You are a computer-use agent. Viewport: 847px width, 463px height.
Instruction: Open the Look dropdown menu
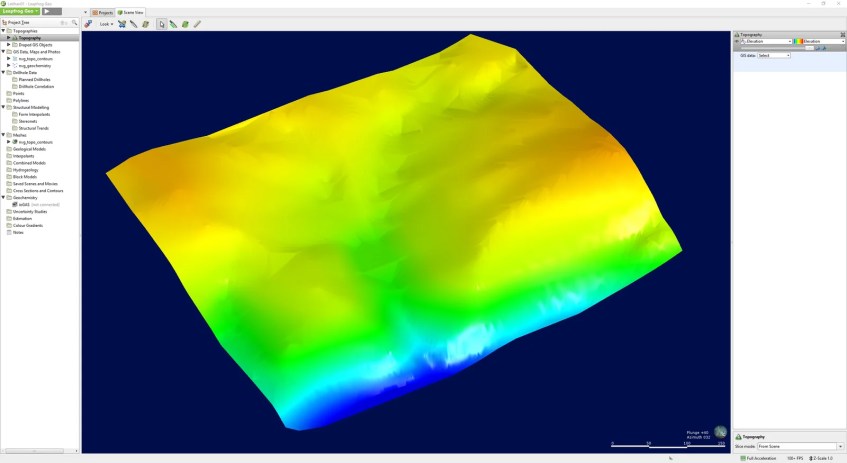coord(106,24)
